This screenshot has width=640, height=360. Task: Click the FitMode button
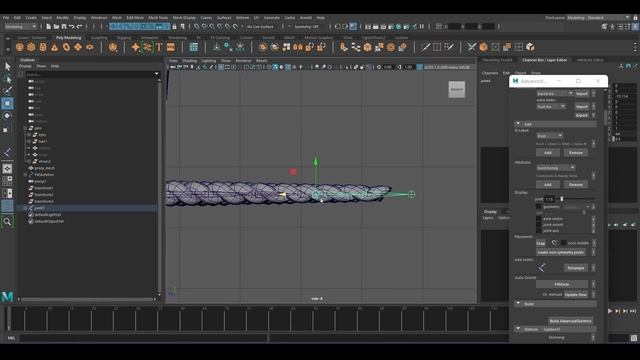point(562,284)
